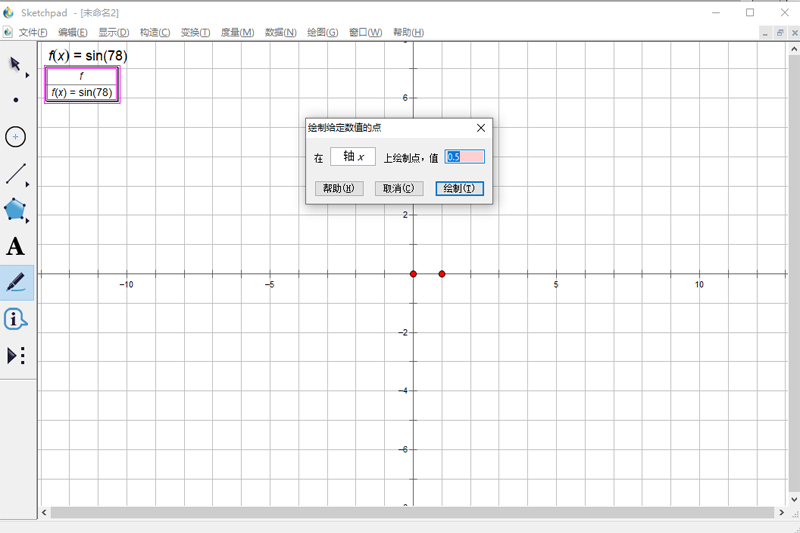Click the 取消(C) button
The image size is (800, 533).
399,189
